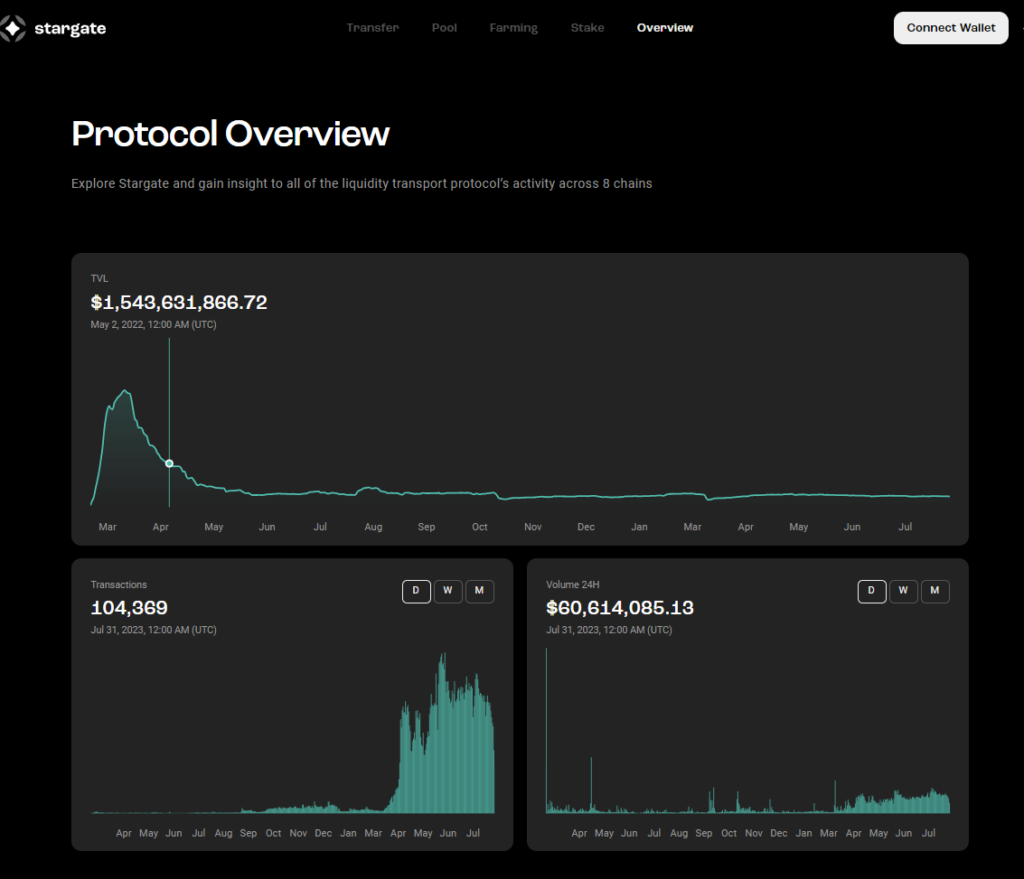Switch Transactions chart to Weekly view
Image resolution: width=1024 pixels, height=879 pixels.
[x=448, y=591]
